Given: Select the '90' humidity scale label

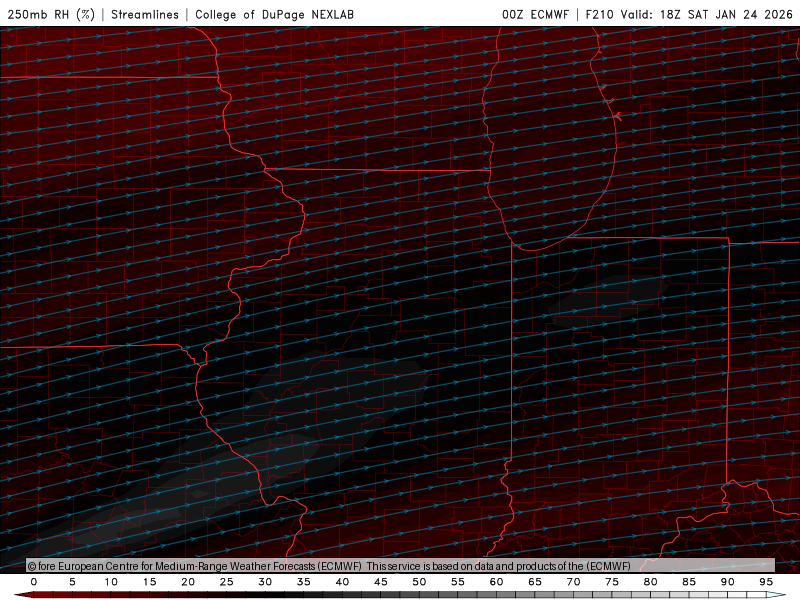Looking at the screenshot, I should (728, 582).
